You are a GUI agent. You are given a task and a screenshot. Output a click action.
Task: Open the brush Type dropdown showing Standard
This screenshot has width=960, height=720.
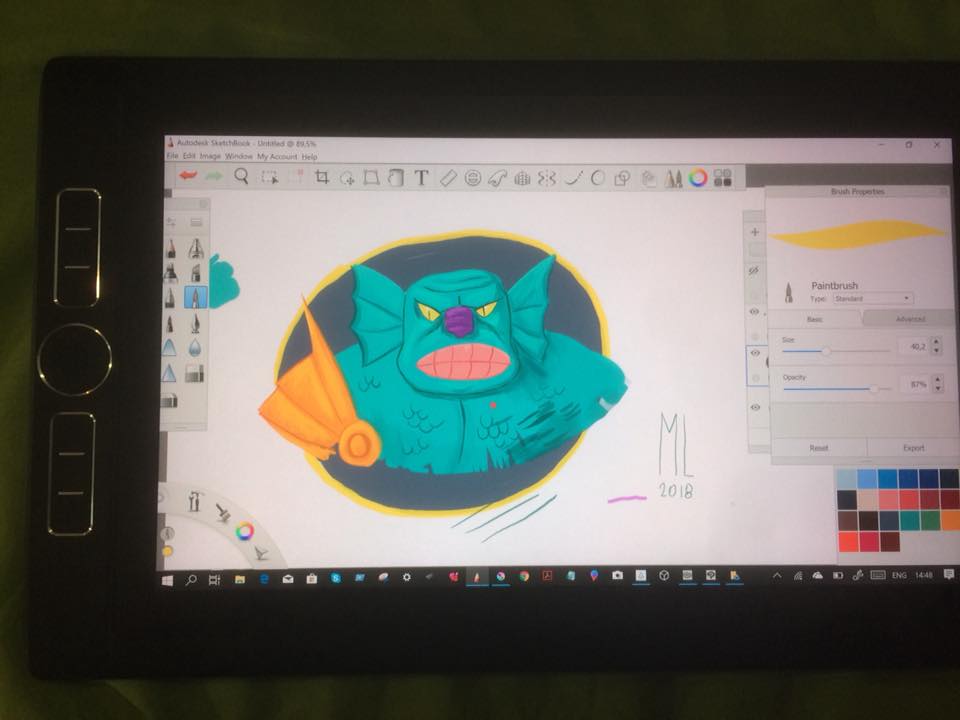873,298
